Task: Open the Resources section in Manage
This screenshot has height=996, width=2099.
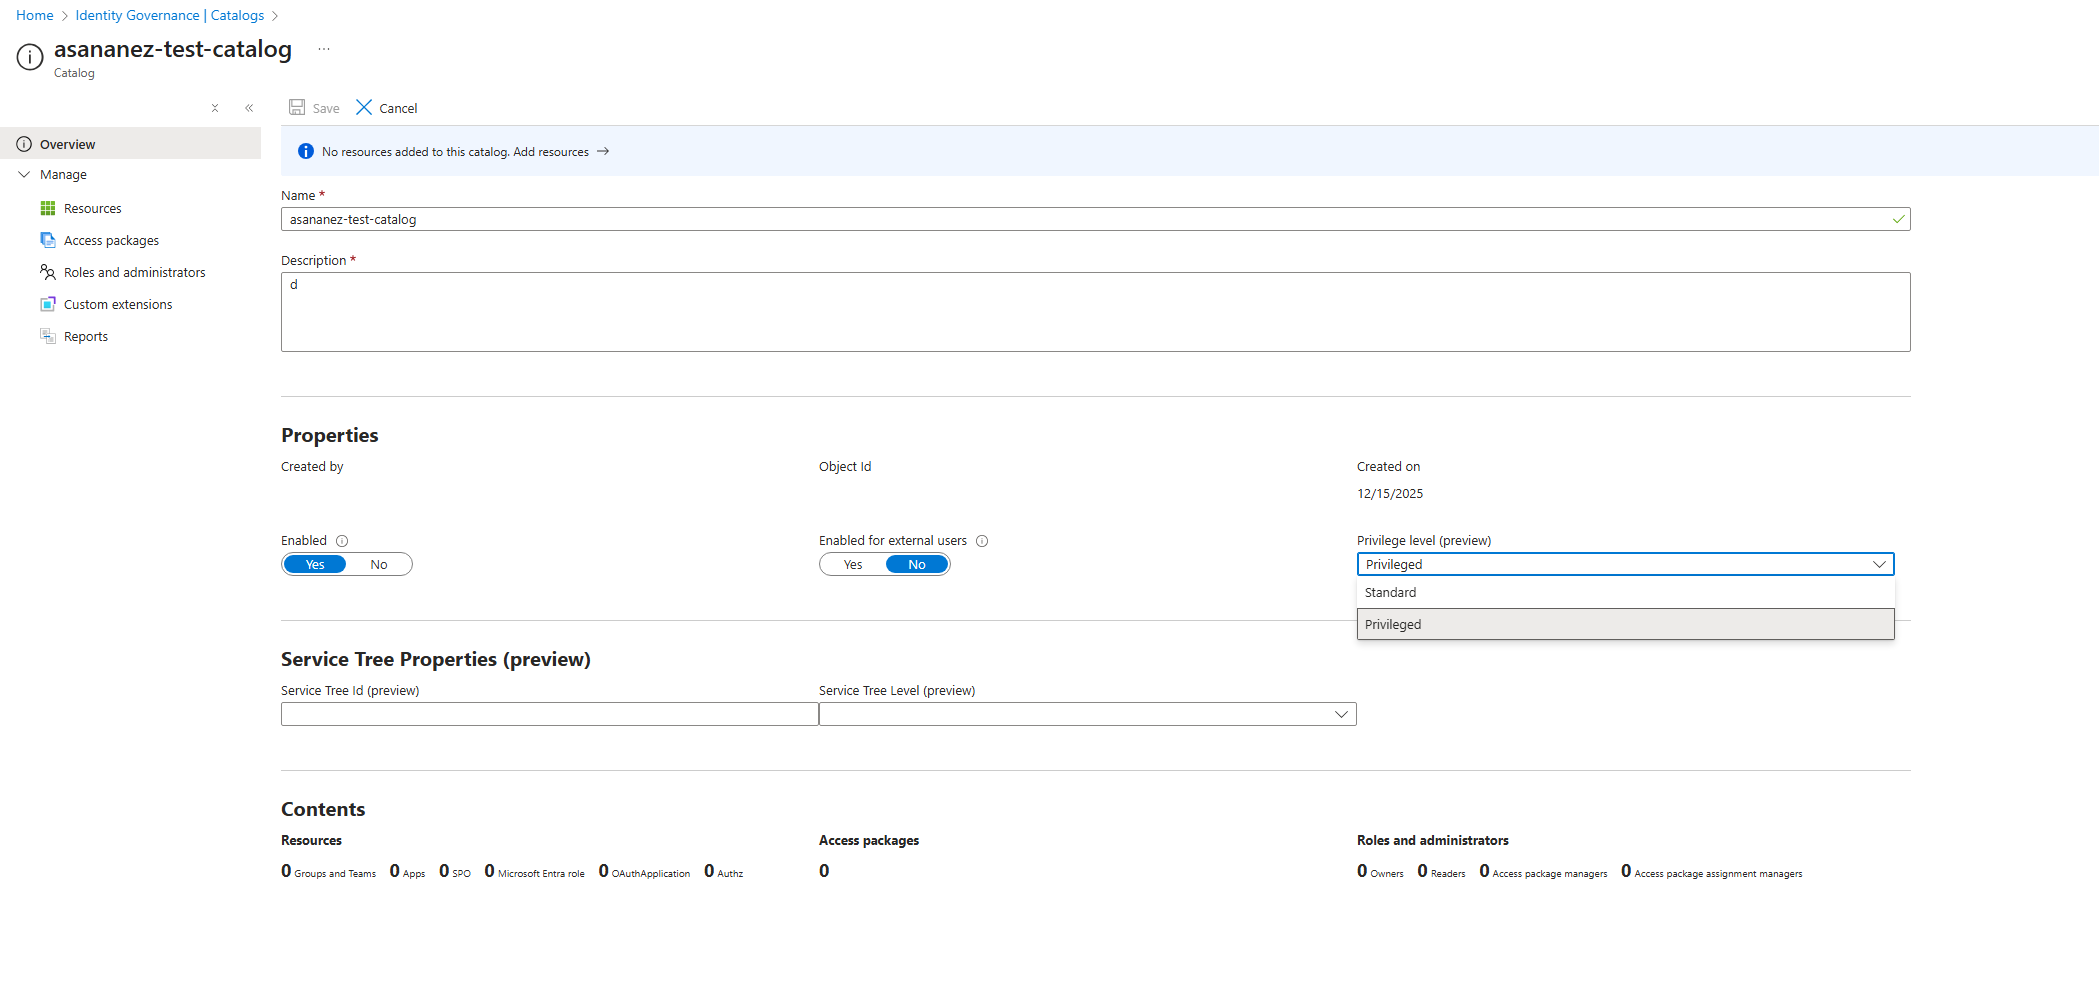Action: click(x=93, y=208)
